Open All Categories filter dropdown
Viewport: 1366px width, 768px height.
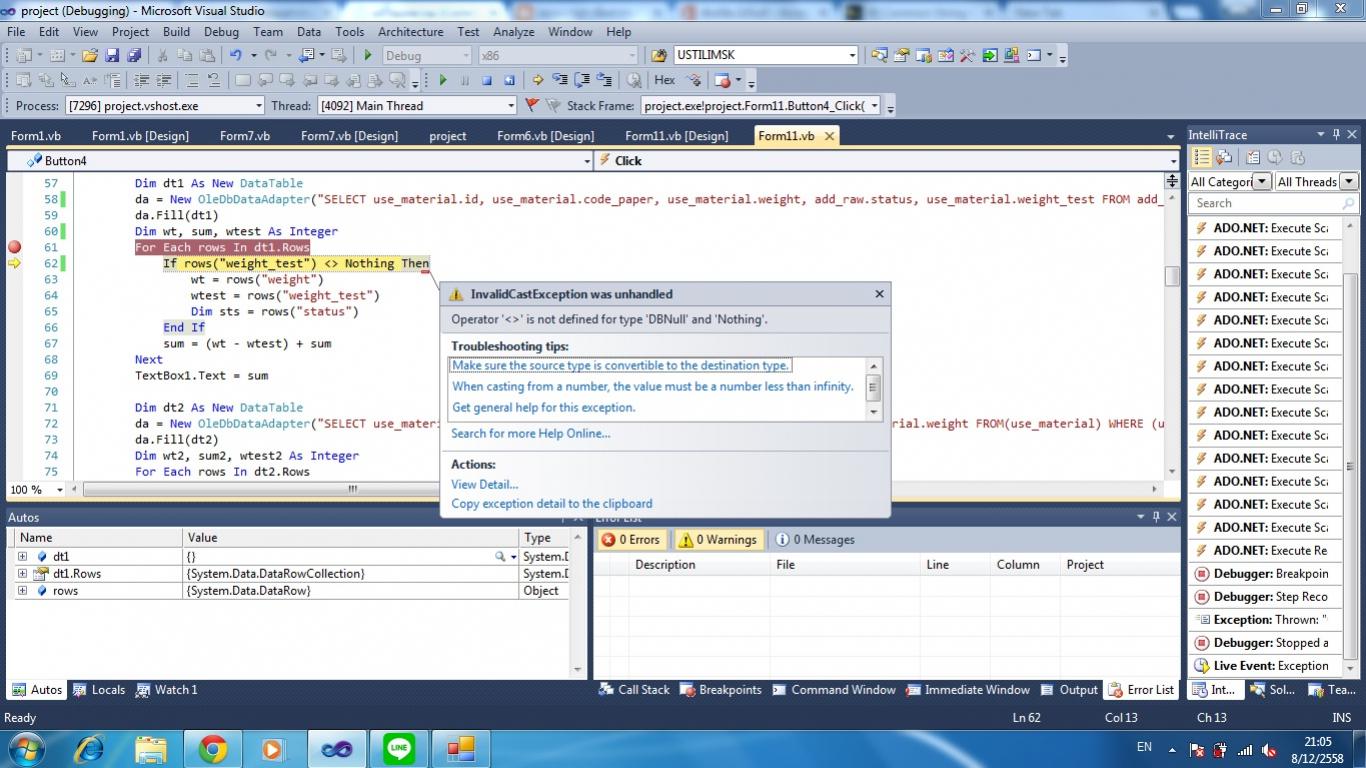pos(1262,182)
